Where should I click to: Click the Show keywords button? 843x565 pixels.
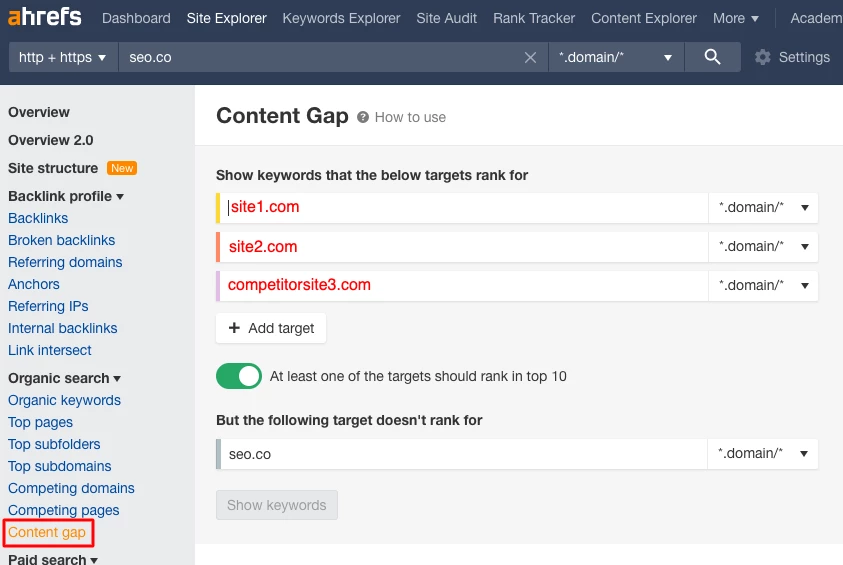[277, 505]
